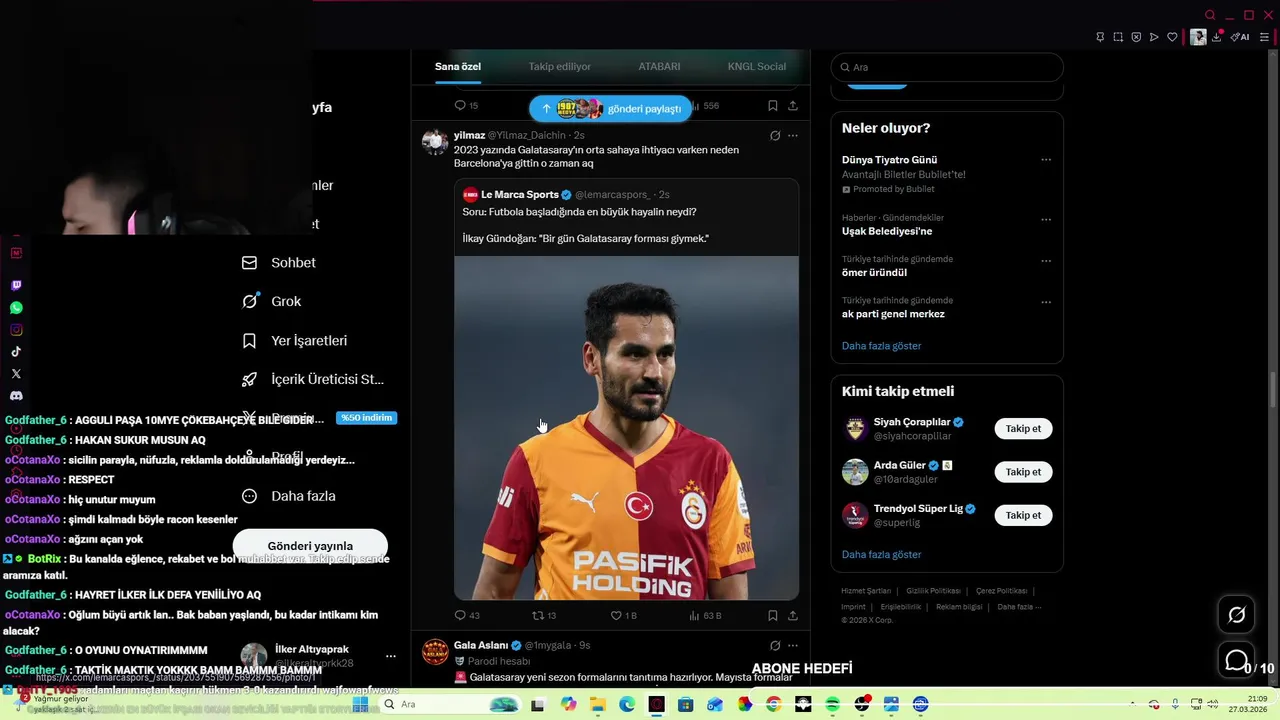Open Sohbet in sidebar
The width and height of the screenshot is (1280, 720).
click(x=279, y=263)
